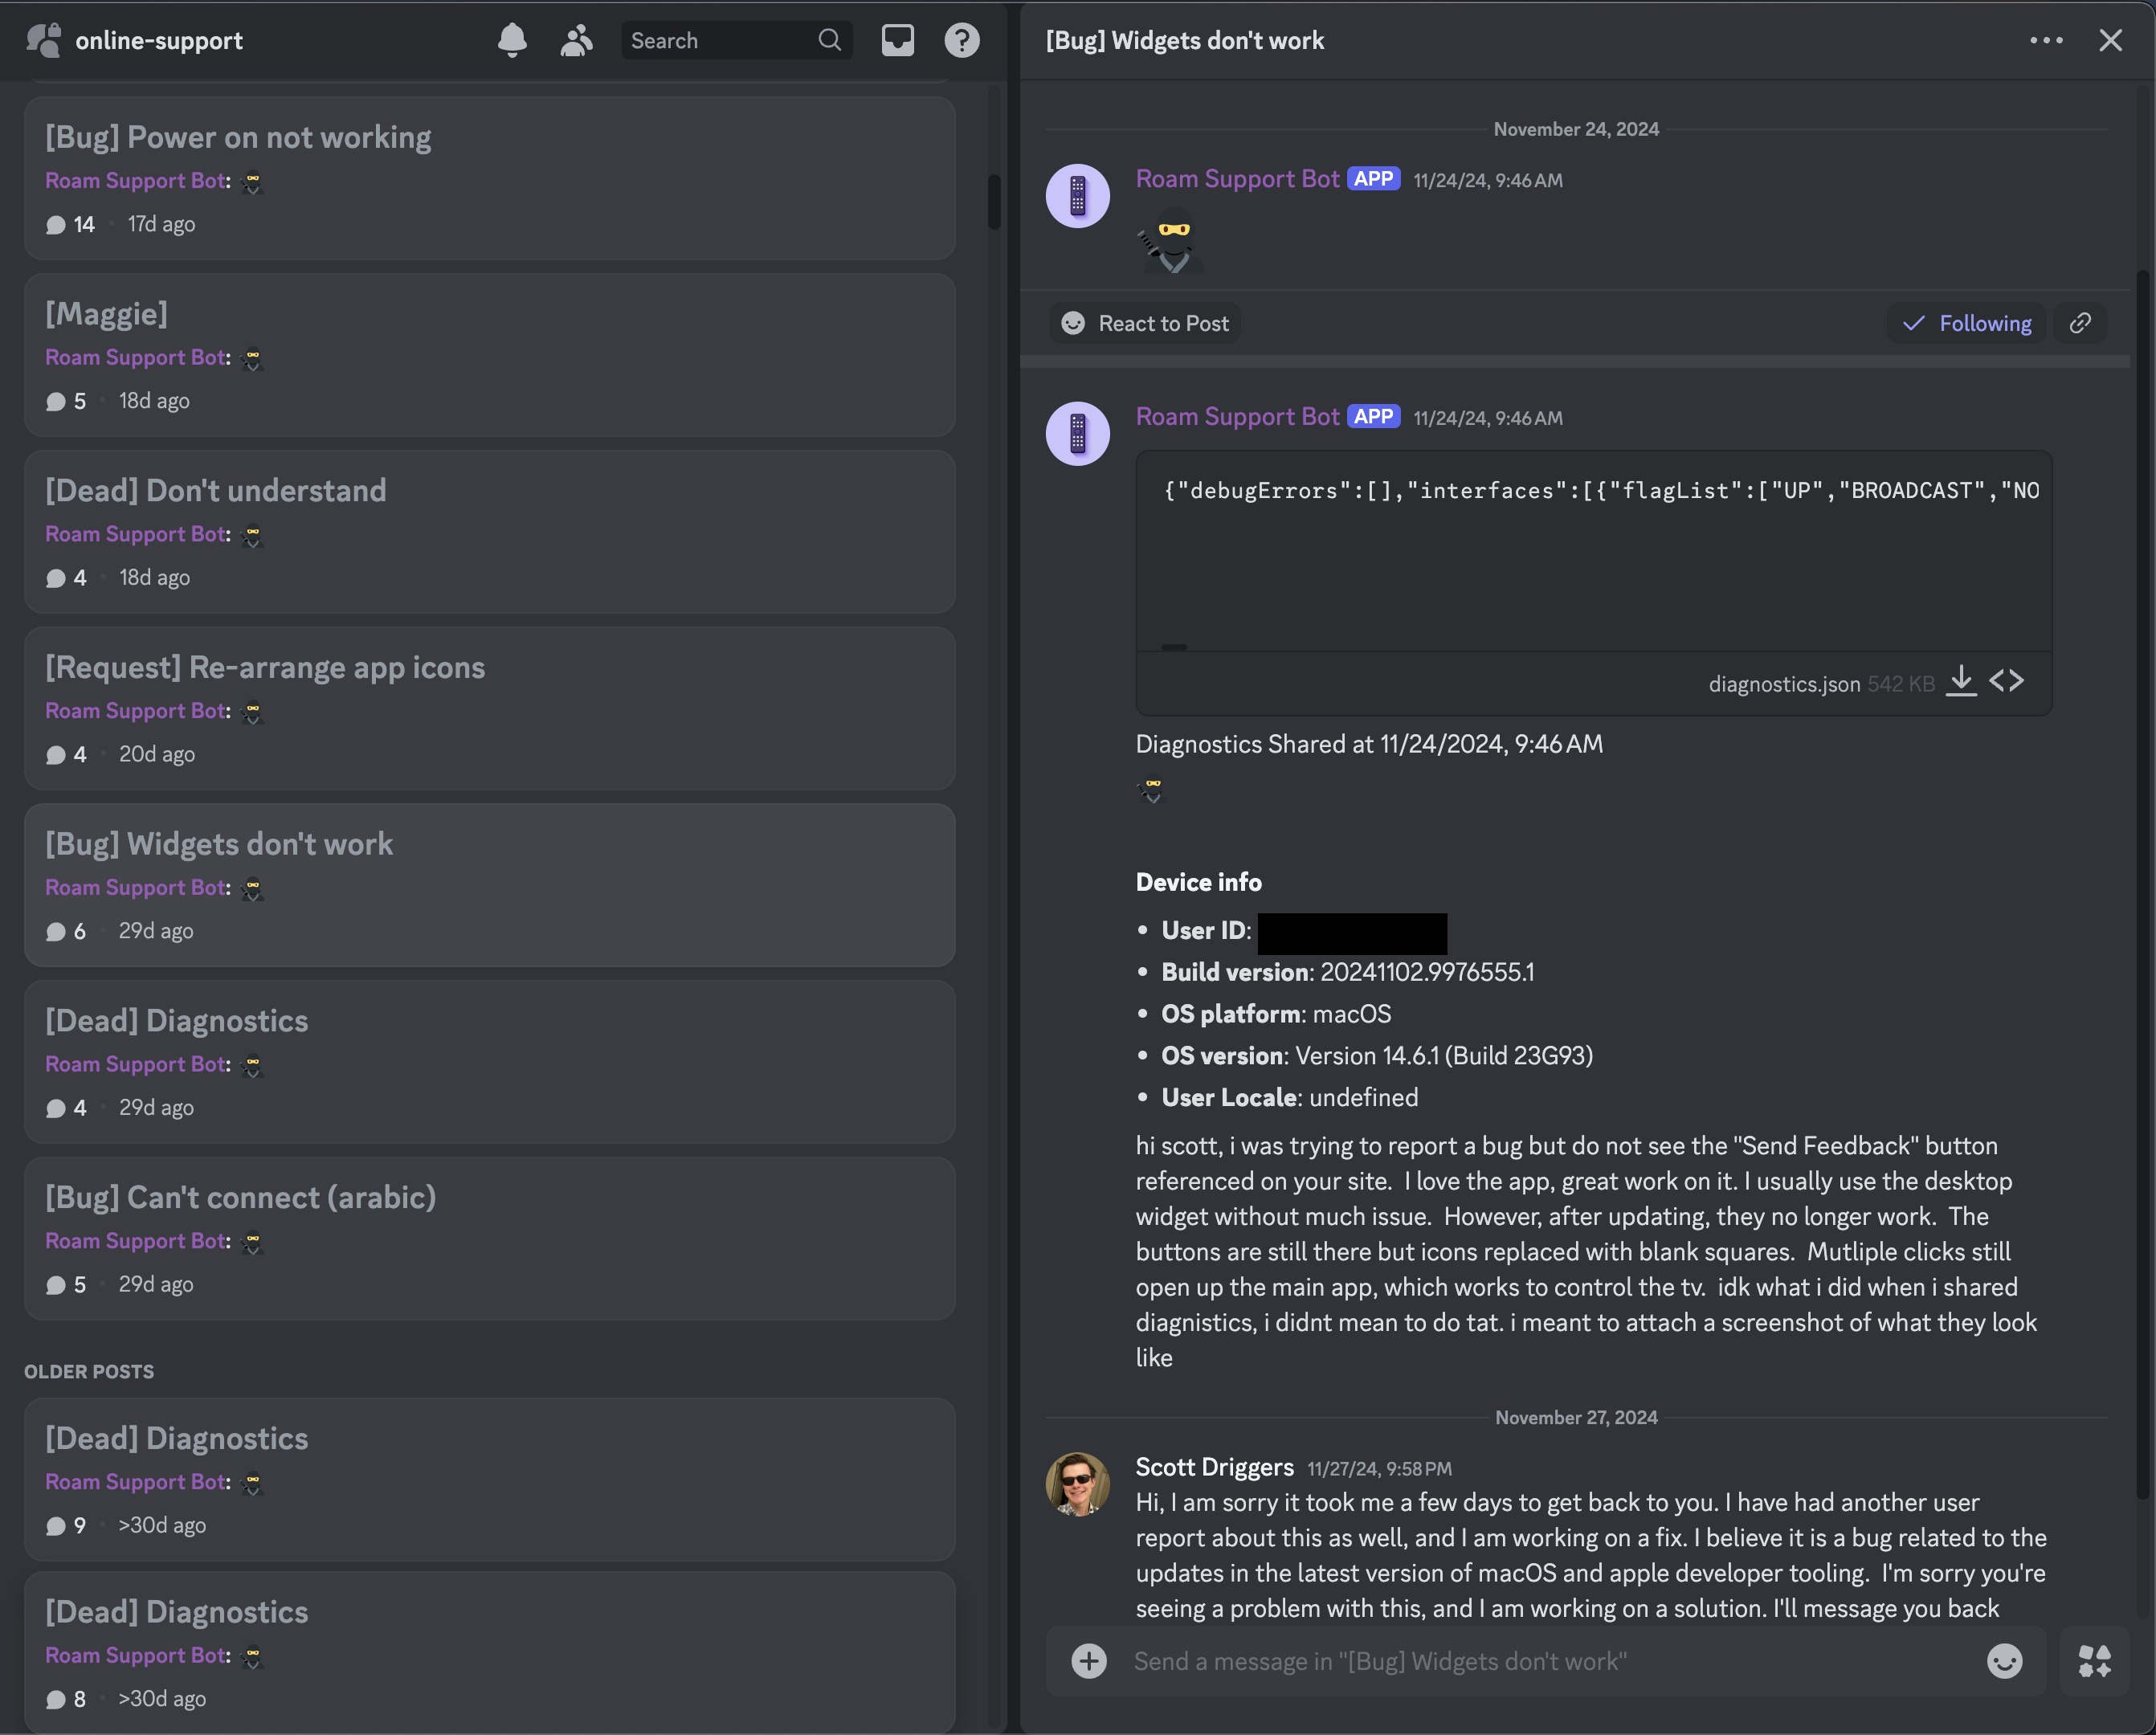Attach a file using the plus icon
2156x1735 pixels.
point(1089,1661)
